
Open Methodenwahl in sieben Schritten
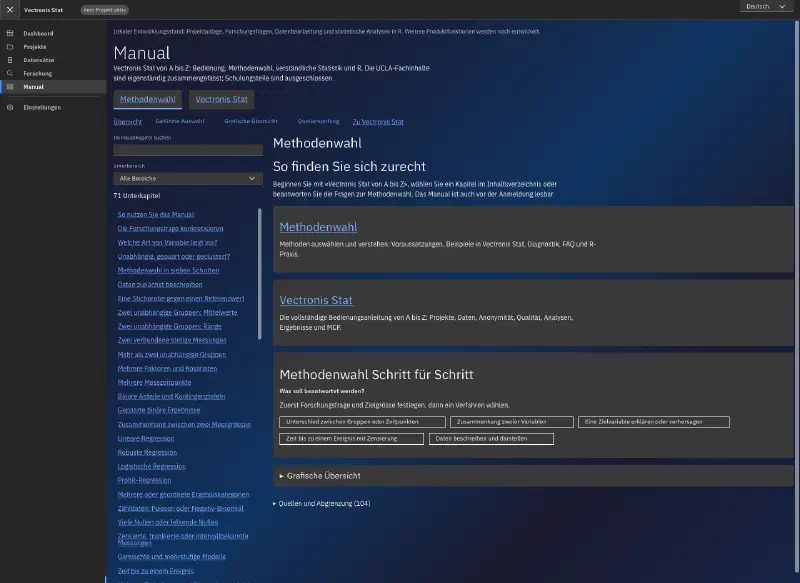coord(168,270)
